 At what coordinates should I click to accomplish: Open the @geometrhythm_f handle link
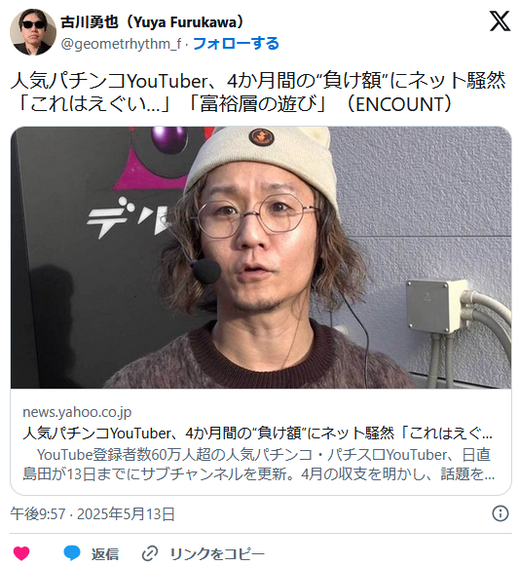[121, 44]
